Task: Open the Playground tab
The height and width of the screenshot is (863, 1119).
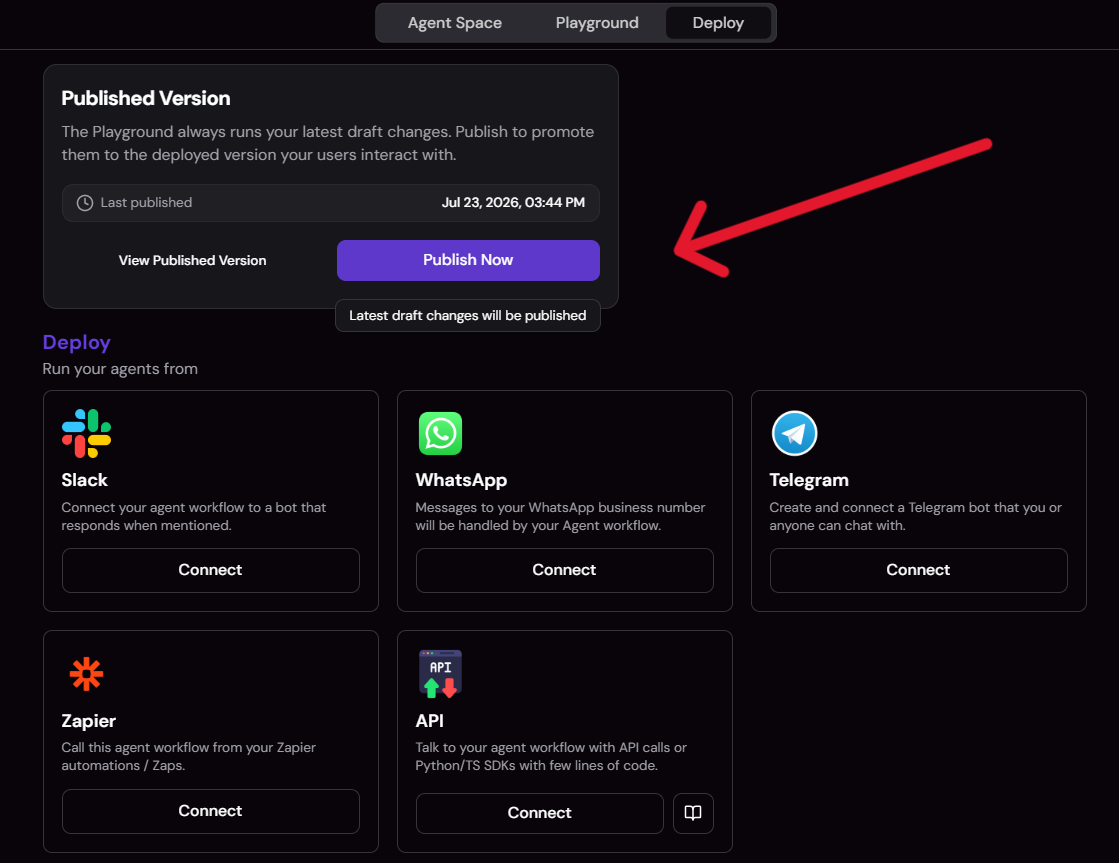Action: pos(597,23)
